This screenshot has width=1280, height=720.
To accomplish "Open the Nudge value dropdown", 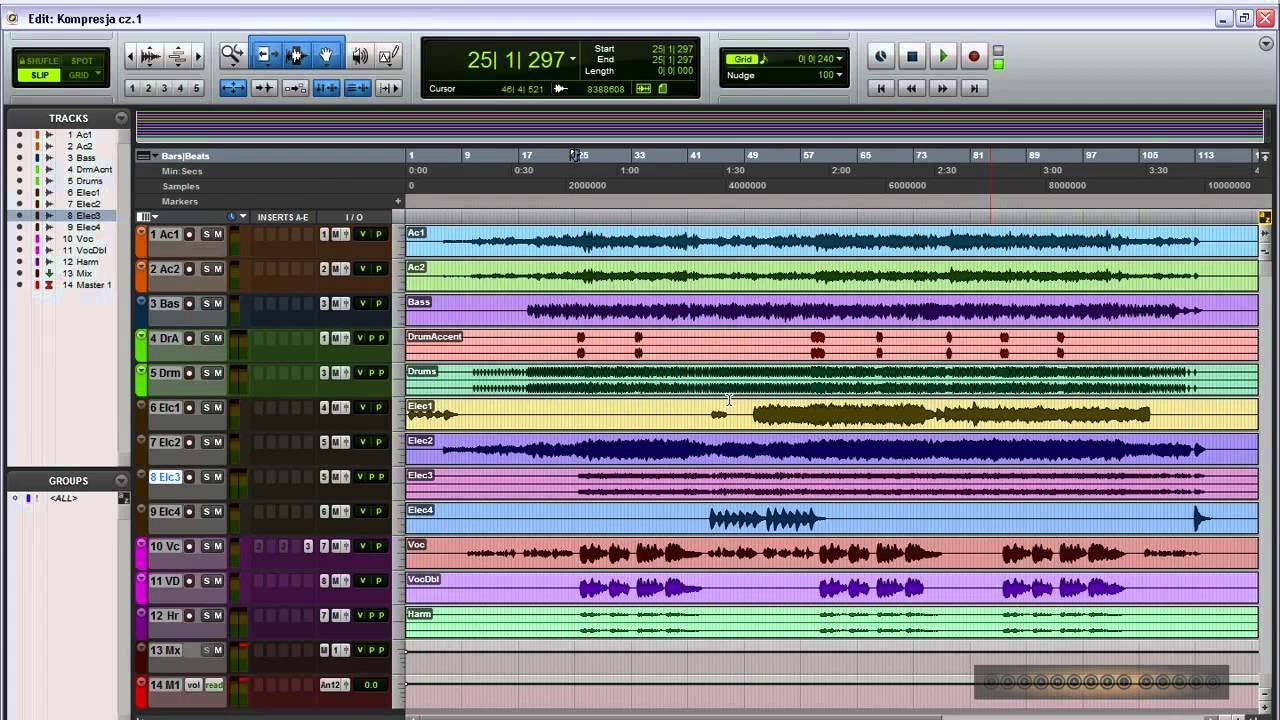I will pos(839,75).
